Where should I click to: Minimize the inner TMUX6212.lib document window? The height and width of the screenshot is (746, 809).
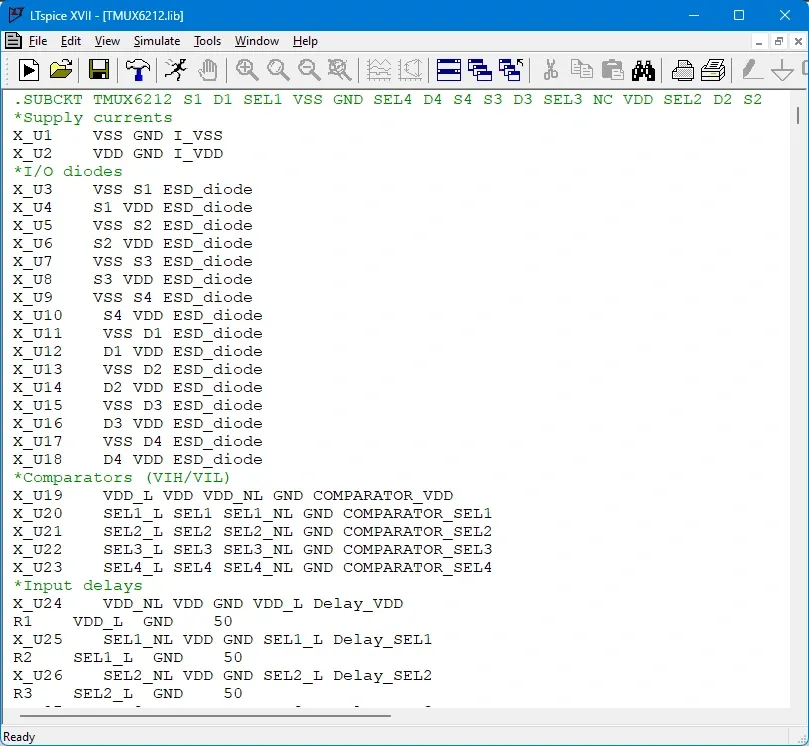click(758, 41)
